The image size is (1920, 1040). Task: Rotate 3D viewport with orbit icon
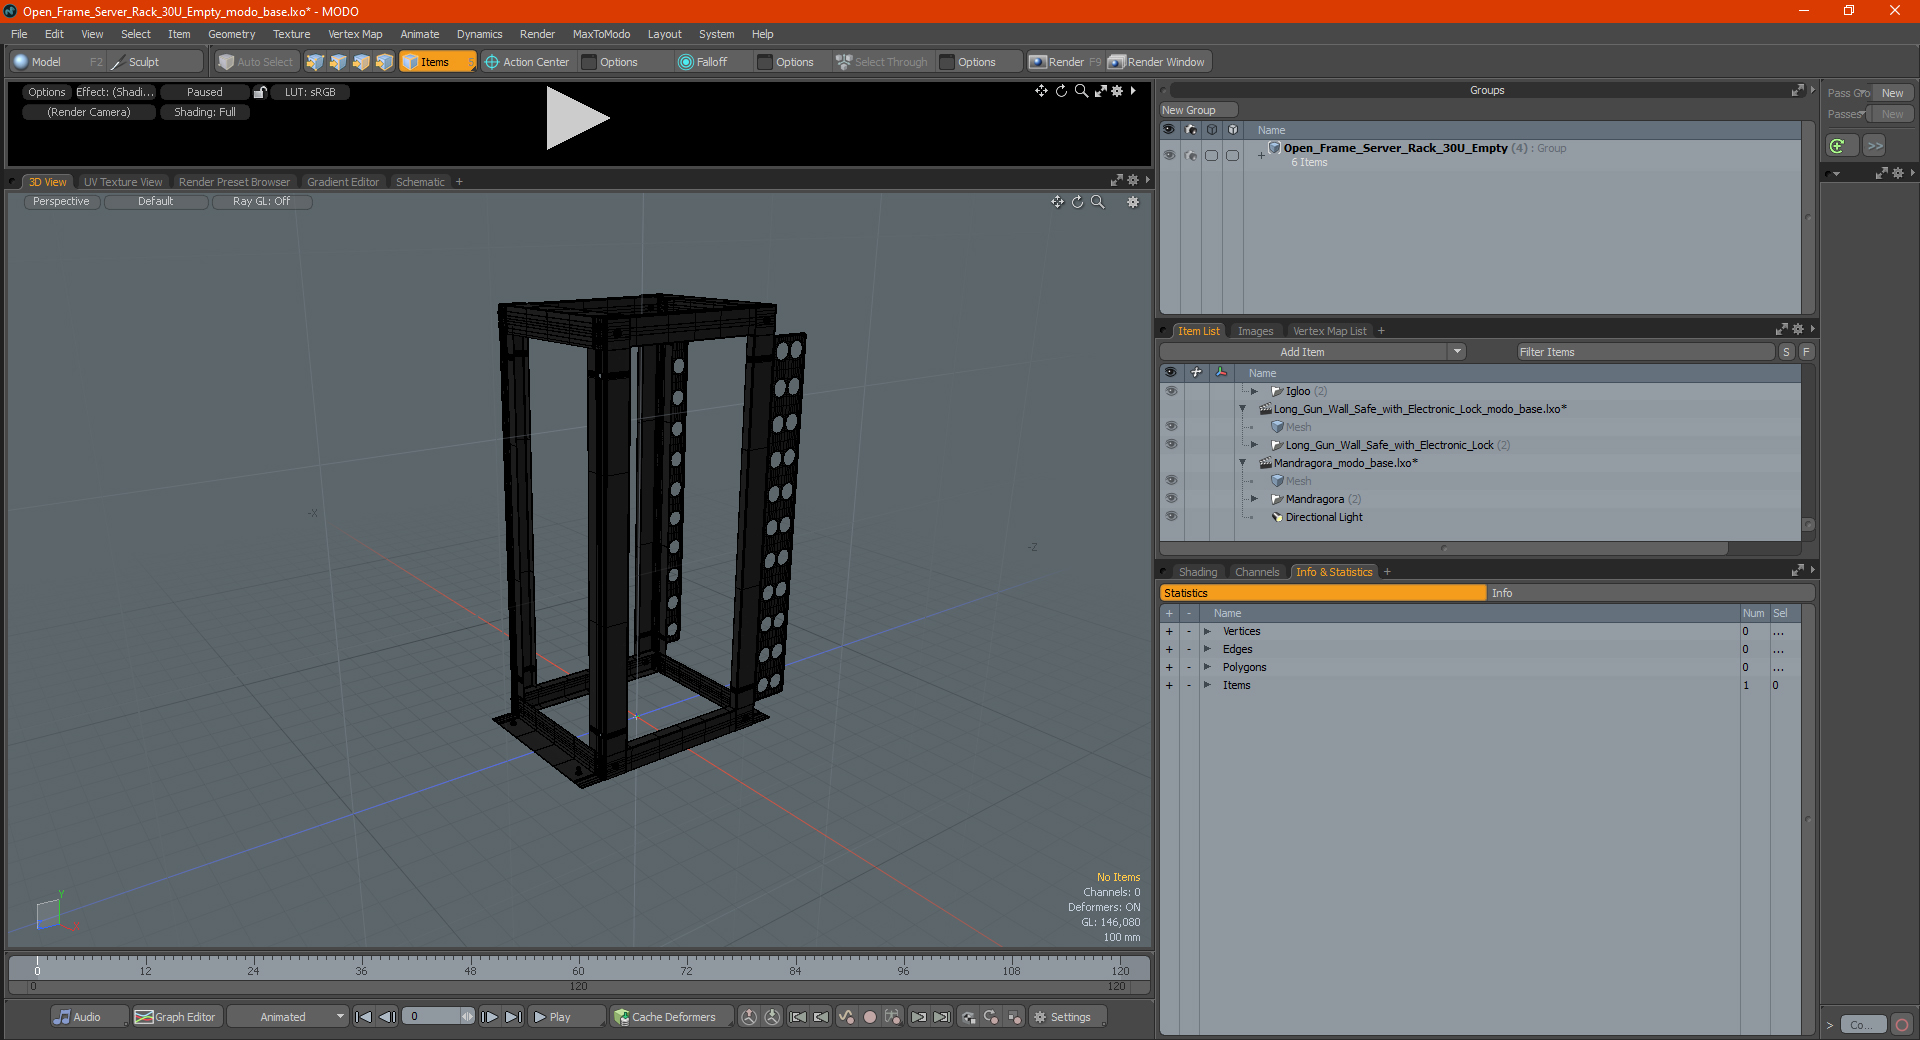point(1077,202)
